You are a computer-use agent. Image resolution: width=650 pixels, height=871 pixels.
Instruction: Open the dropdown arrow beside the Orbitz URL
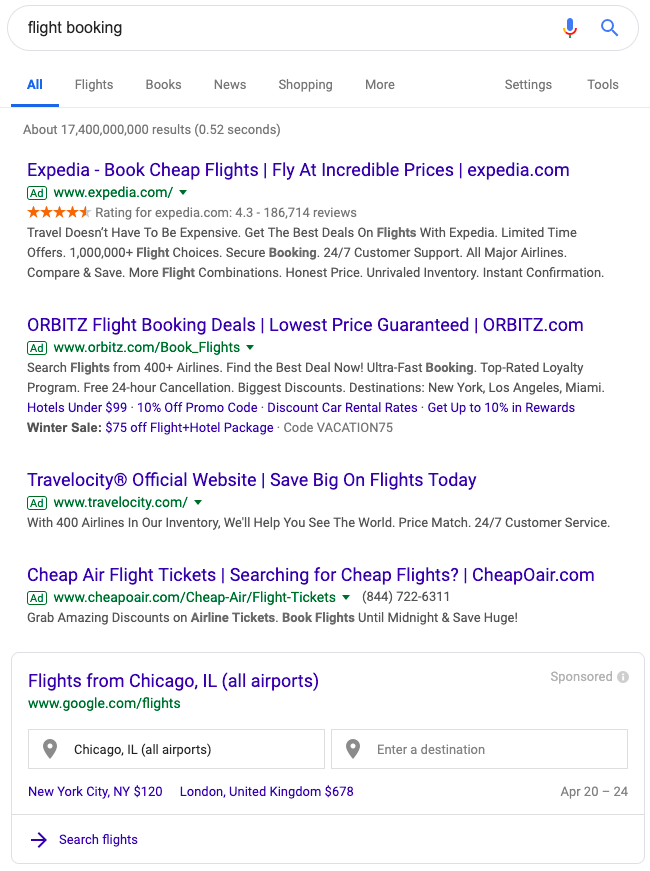(249, 348)
